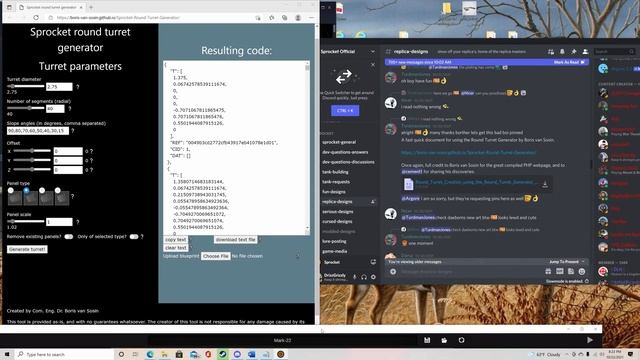This screenshot has width=640, height=360.
Task: Open the tank-building channel
Action: 336,172
